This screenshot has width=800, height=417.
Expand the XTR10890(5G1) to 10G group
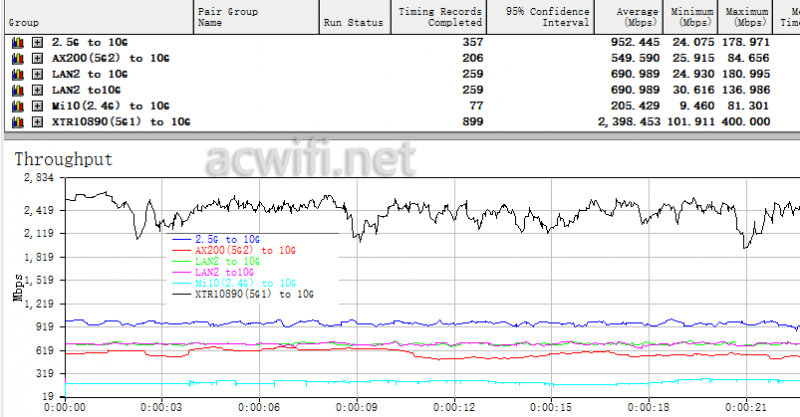tap(37, 121)
